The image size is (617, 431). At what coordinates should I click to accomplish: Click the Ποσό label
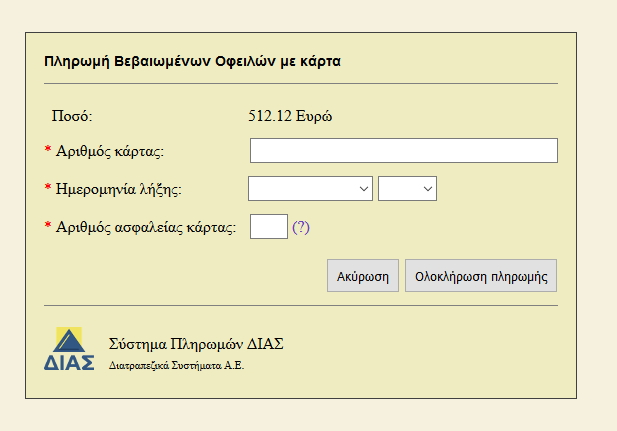[x=72, y=116]
